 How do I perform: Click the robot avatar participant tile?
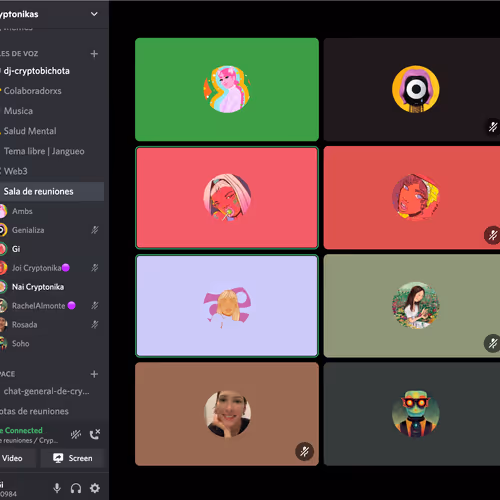[412, 414]
